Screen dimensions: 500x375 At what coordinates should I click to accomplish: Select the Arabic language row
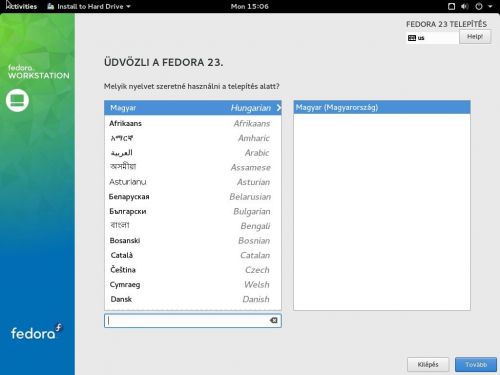click(x=193, y=153)
